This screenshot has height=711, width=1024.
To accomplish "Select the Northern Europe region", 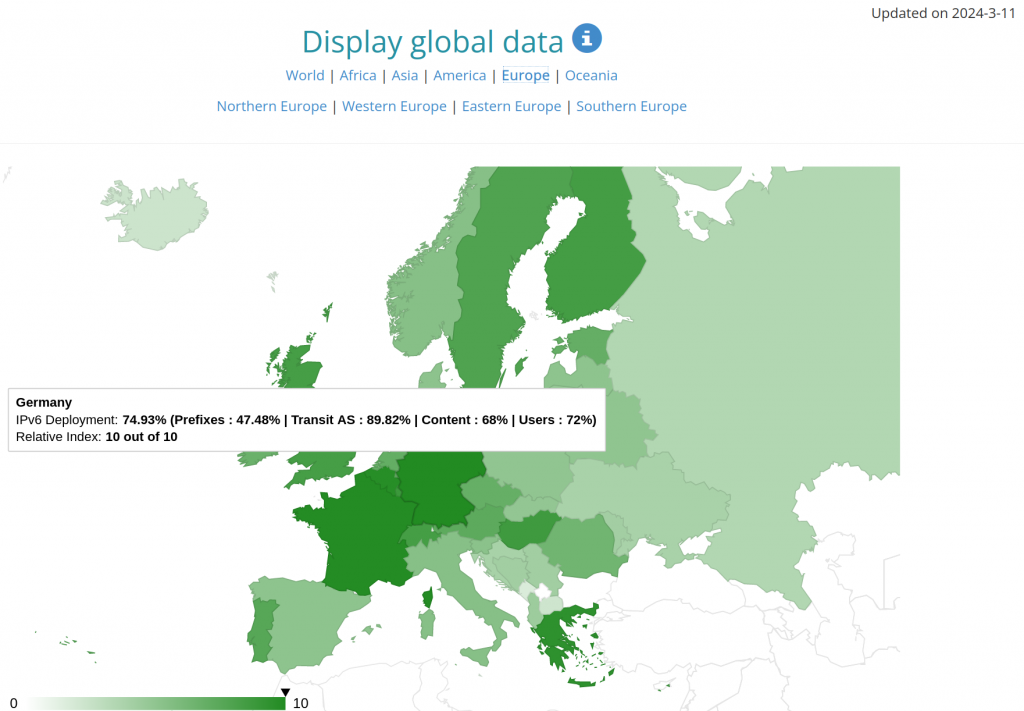I will (271, 106).
